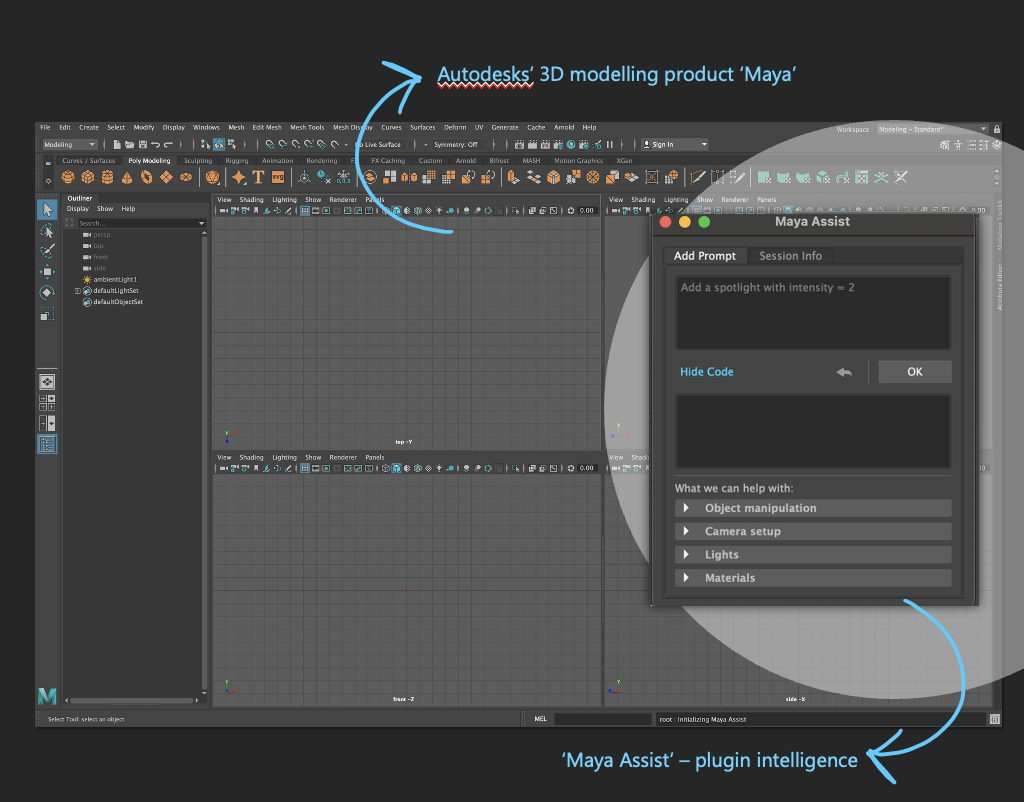This screenshot has height=802, width=1024.
Task: Click the Hide Code link
Action: click(707, 372)
